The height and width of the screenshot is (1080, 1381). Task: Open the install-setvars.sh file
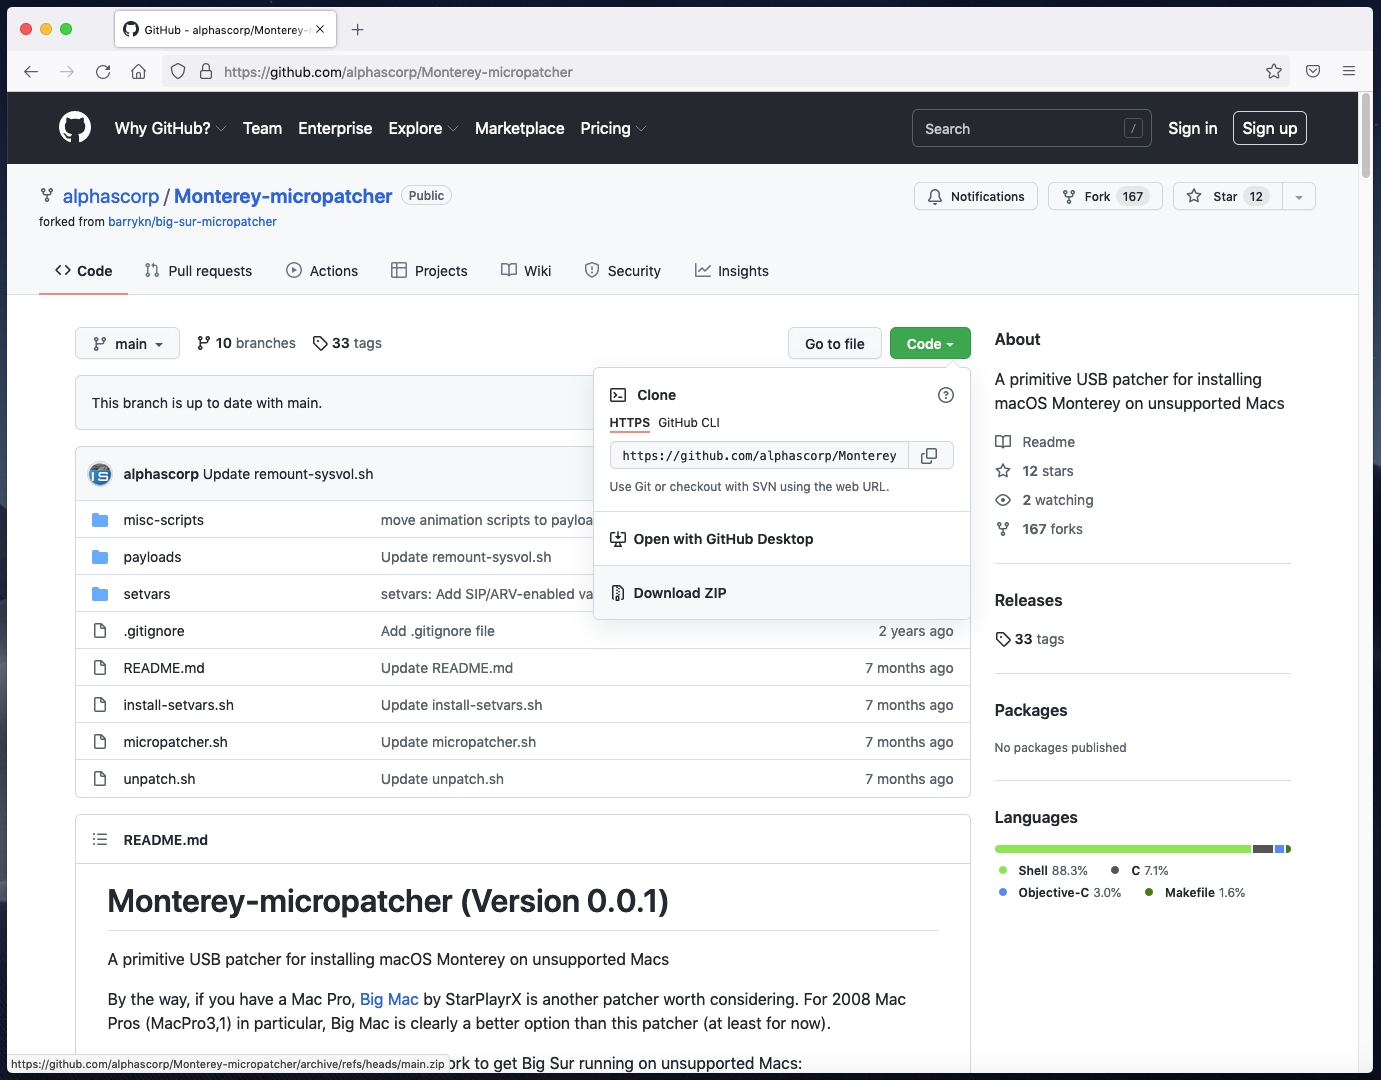tap(179, 705)
